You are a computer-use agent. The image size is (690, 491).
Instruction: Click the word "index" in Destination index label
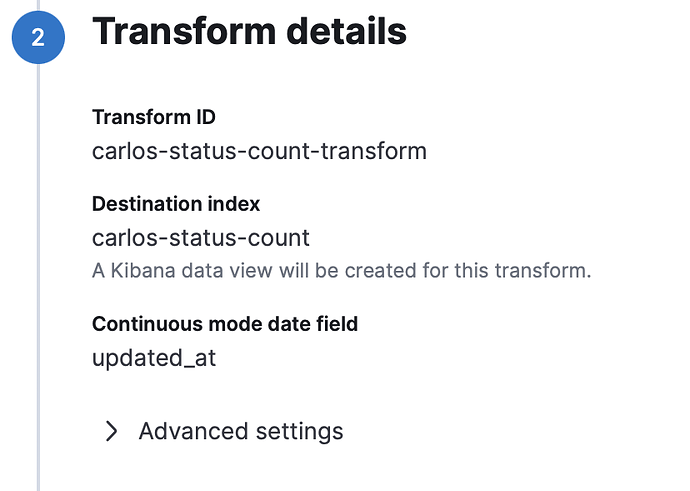234,204
